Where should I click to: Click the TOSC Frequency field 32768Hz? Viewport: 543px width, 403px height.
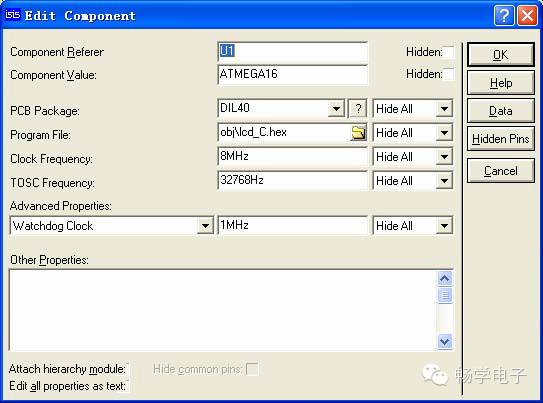[x=293, y=180]
